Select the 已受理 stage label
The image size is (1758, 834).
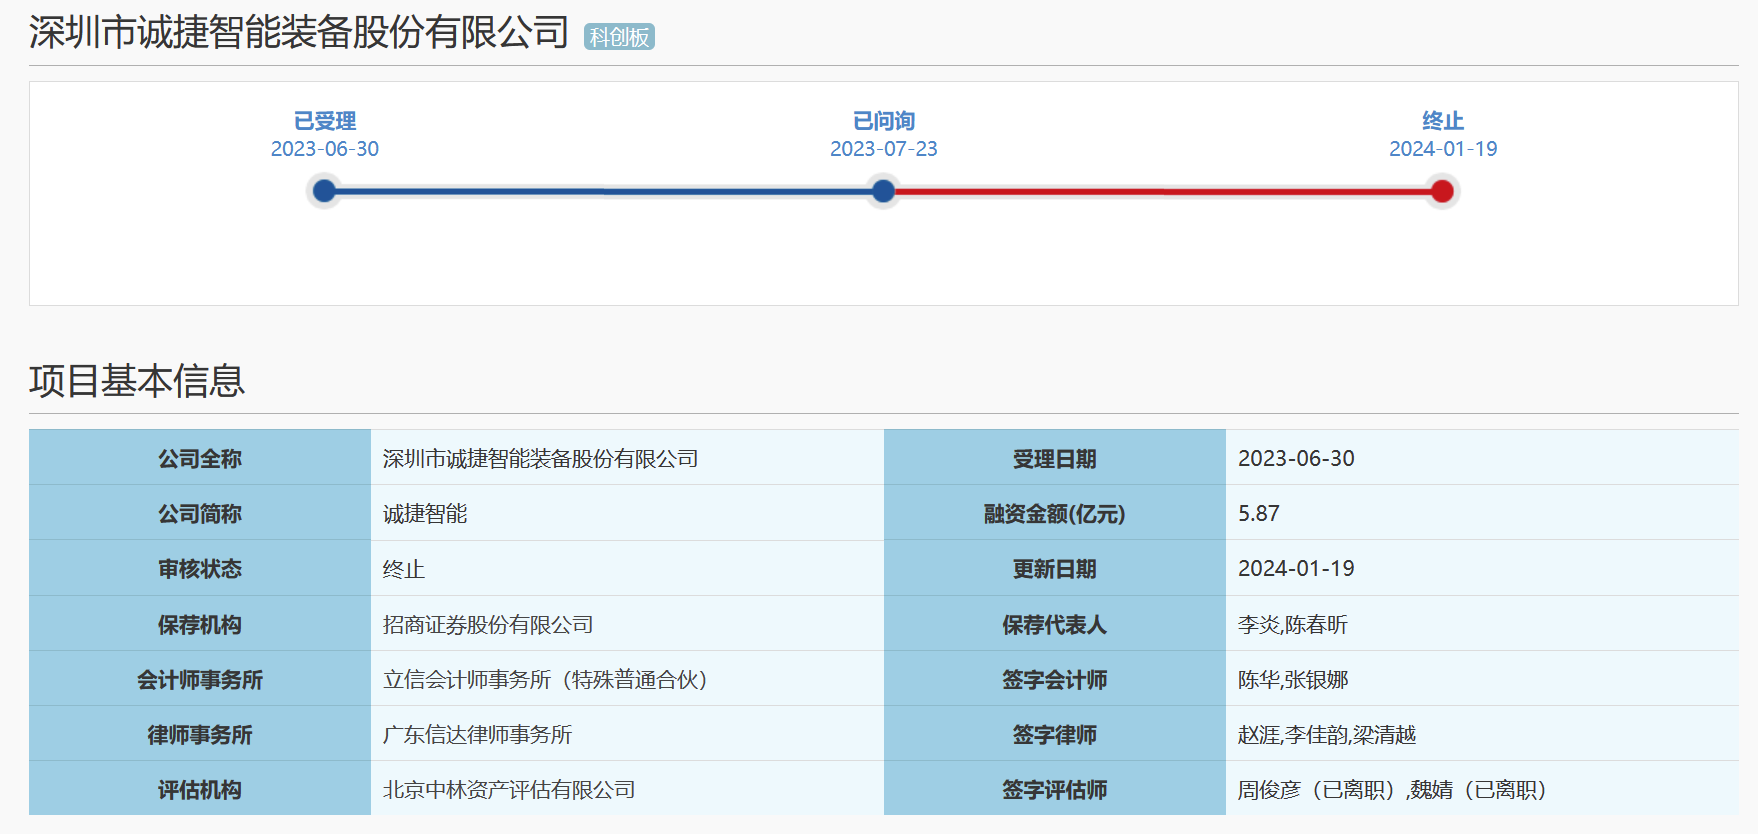click(325, 121)
